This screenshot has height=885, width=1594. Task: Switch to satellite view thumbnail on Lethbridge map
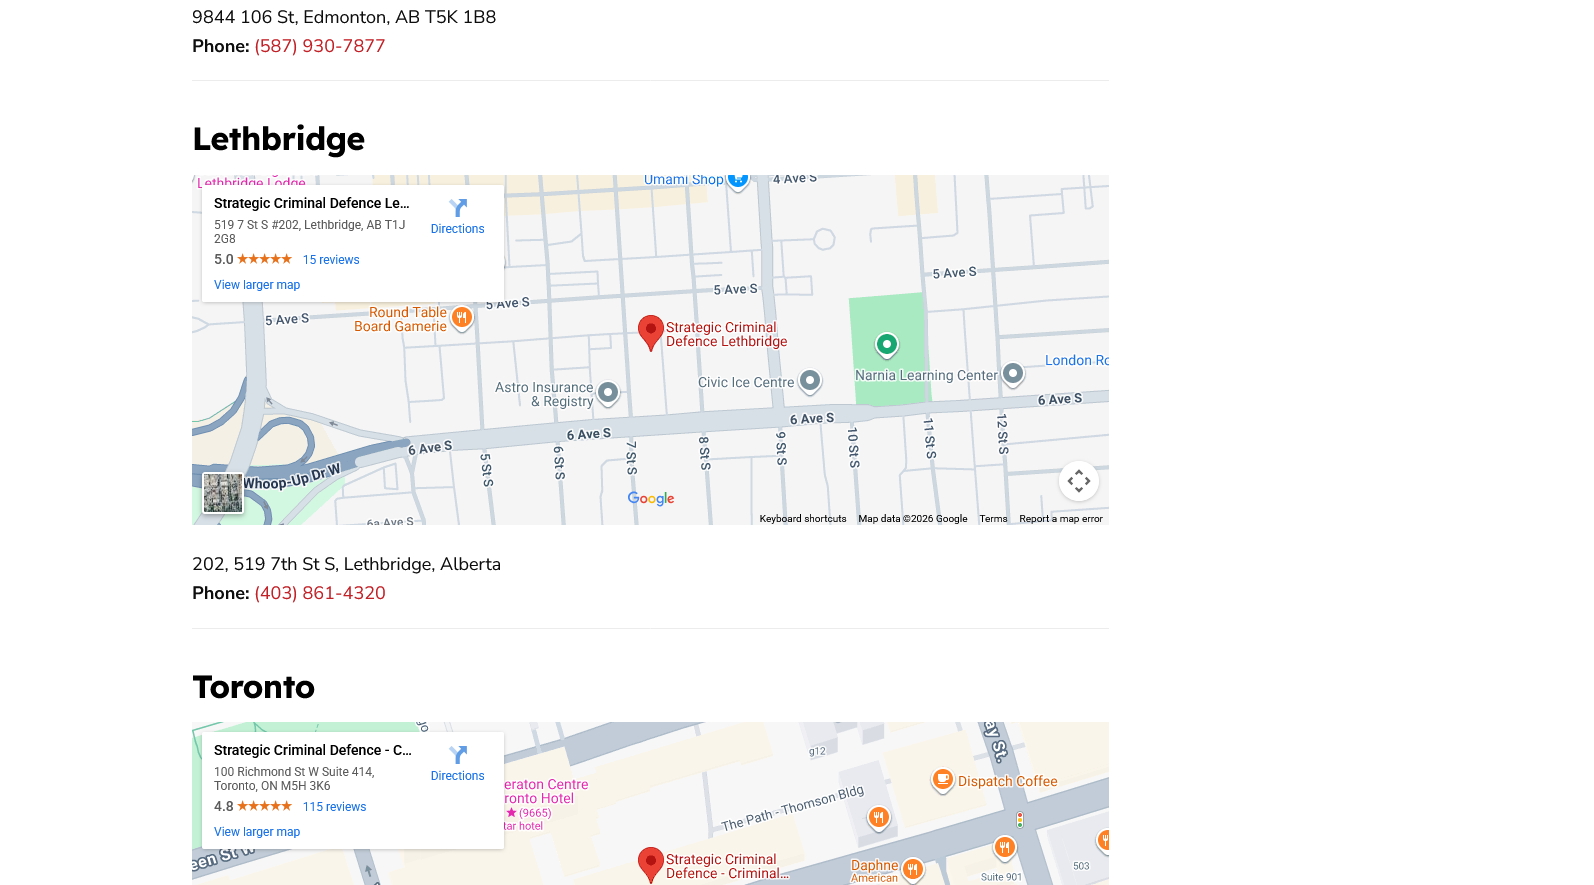223,493
